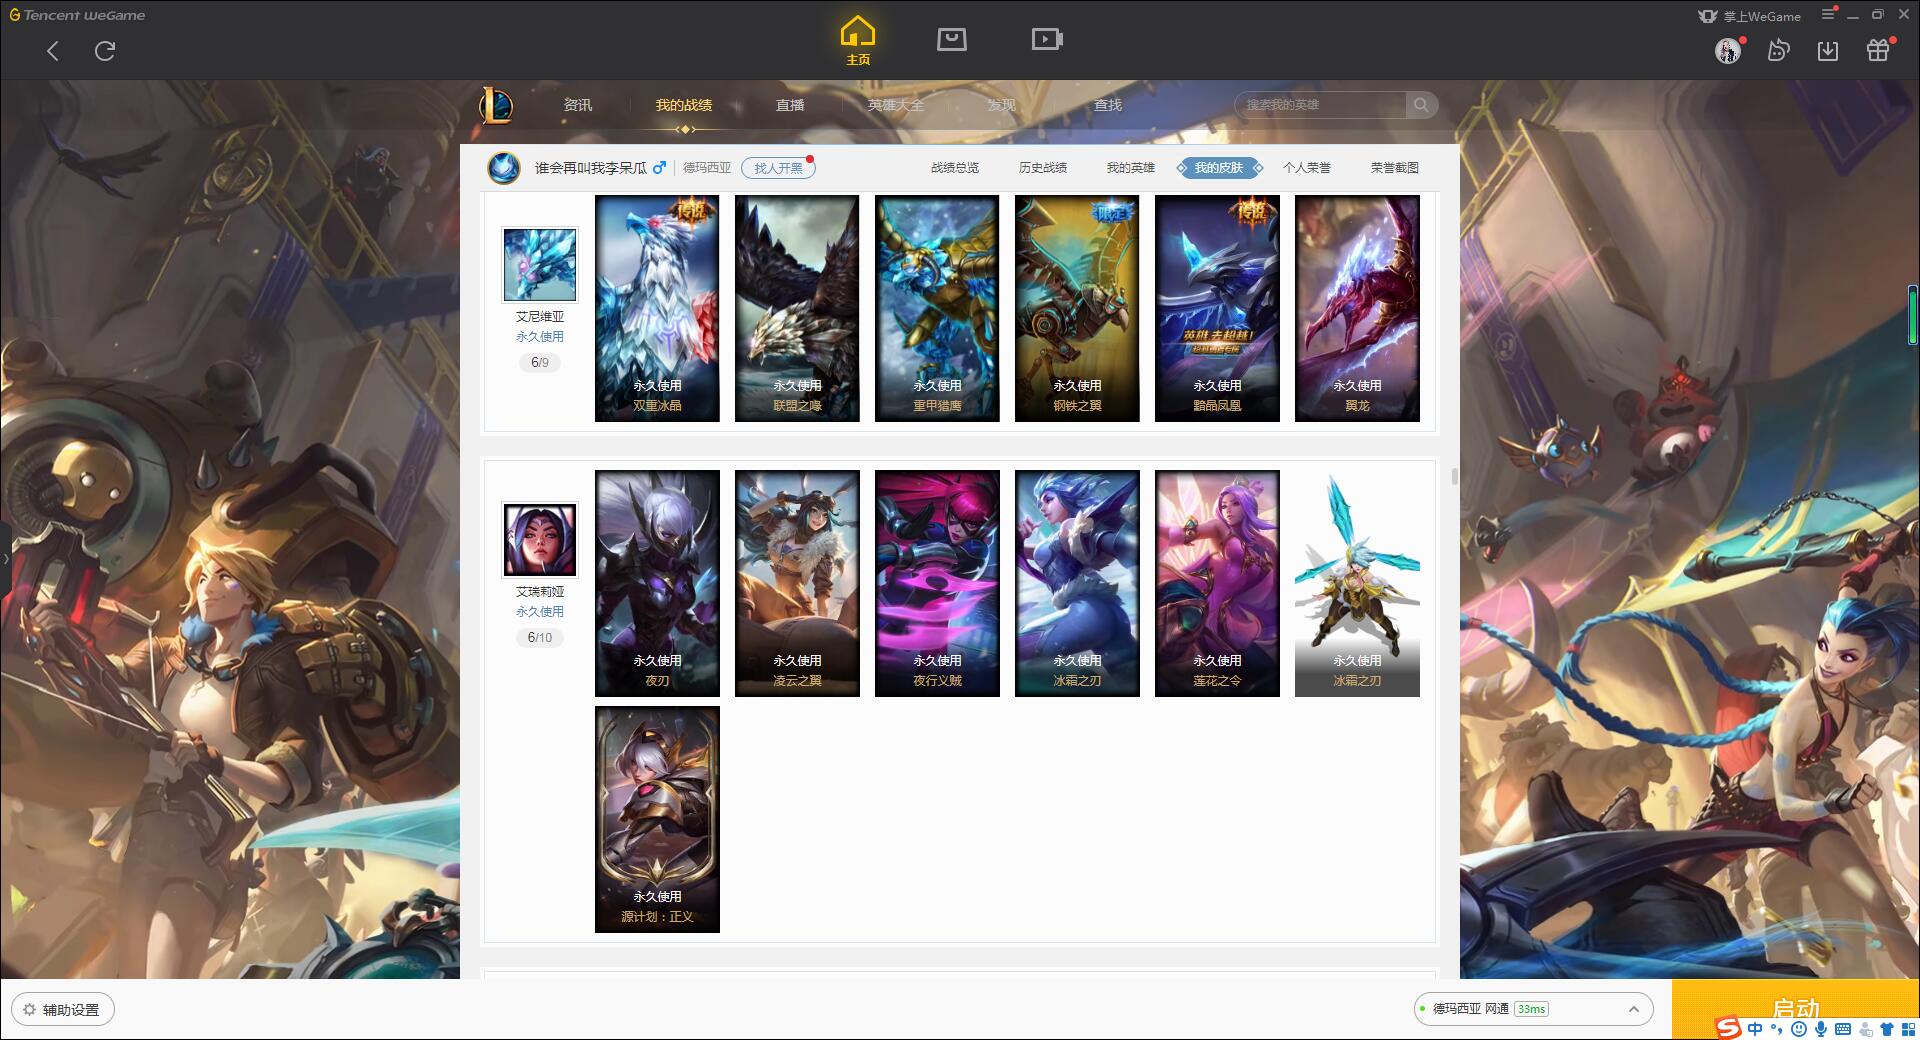Select the 艾瑞莉娅 champion portrait
The width and height of the screenshot is (1920, 1040).
pyautogui.click(x=540, y=540)
